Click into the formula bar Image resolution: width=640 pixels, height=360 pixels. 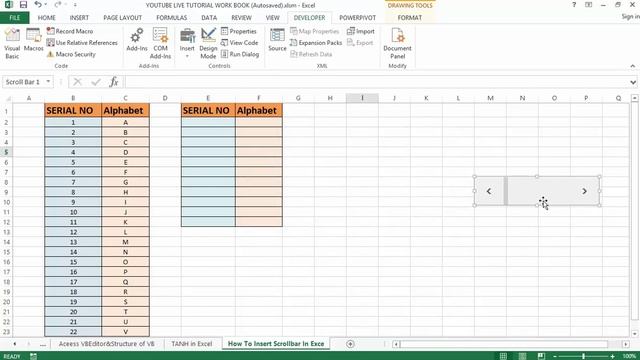click(376, 82)
